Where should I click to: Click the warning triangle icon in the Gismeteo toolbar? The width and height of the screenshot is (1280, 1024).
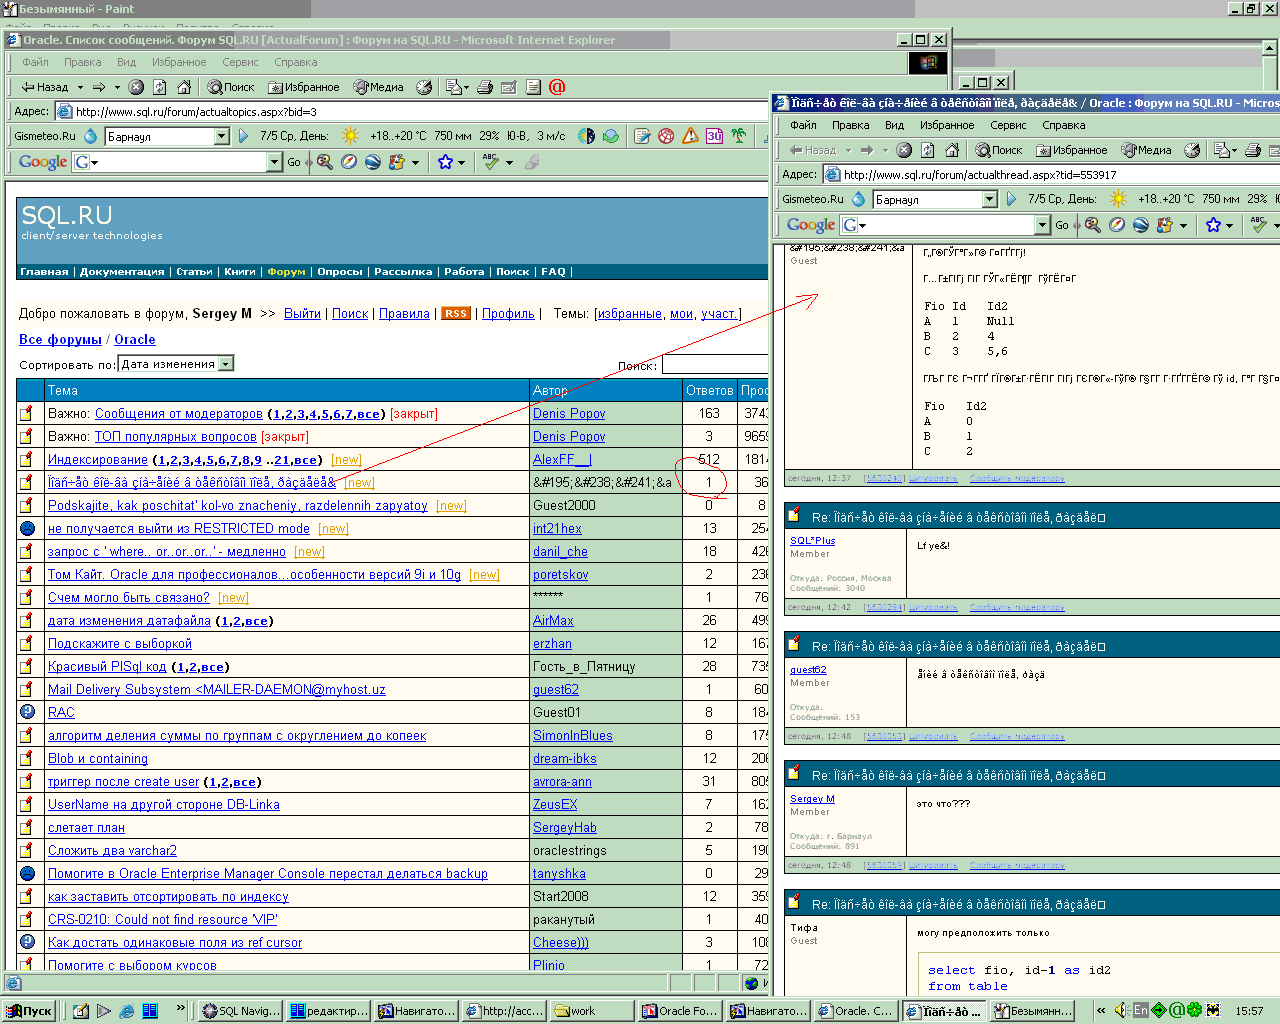click(690, 136)
